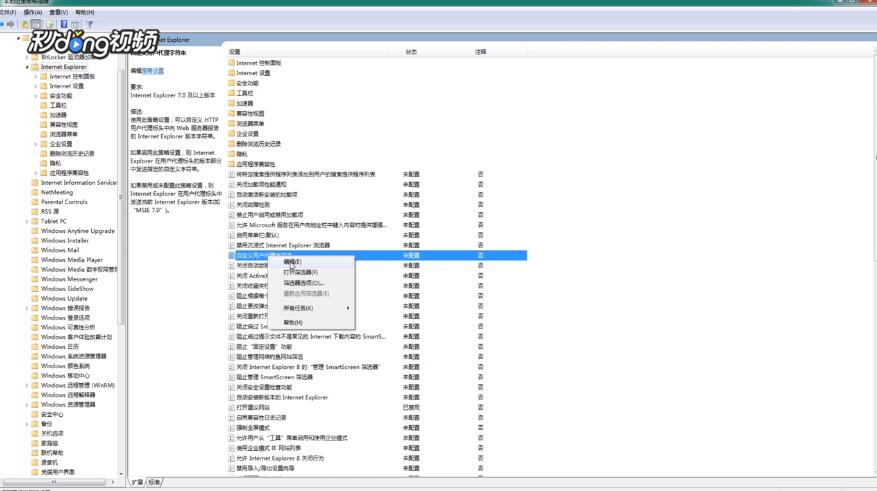
Task: Choose 编辑(E) from the context menu
Action: [x=312, y=262]
